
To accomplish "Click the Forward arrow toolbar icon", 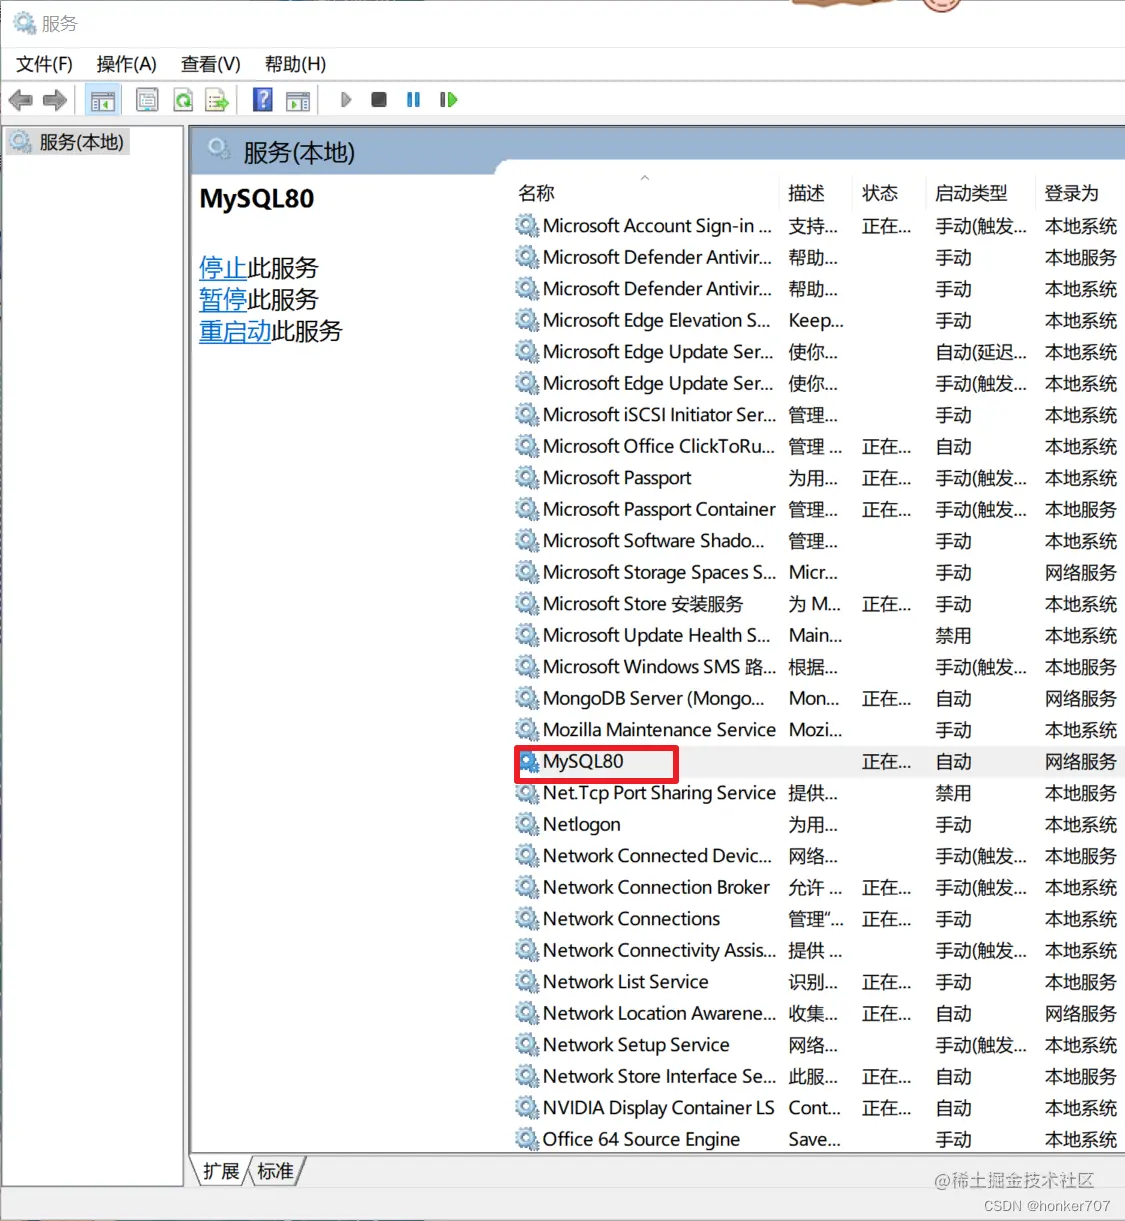I will 55,100.
